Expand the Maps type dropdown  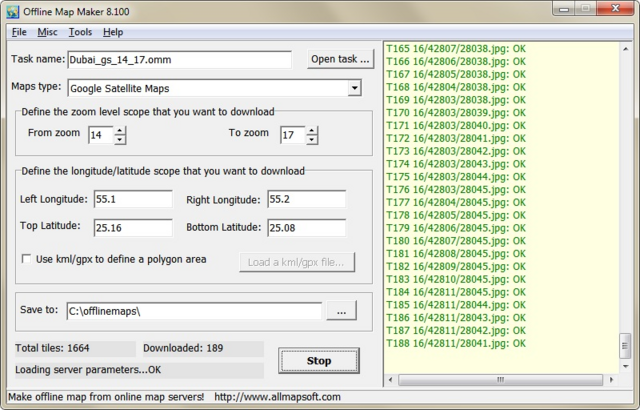click(x=355, y=88)
